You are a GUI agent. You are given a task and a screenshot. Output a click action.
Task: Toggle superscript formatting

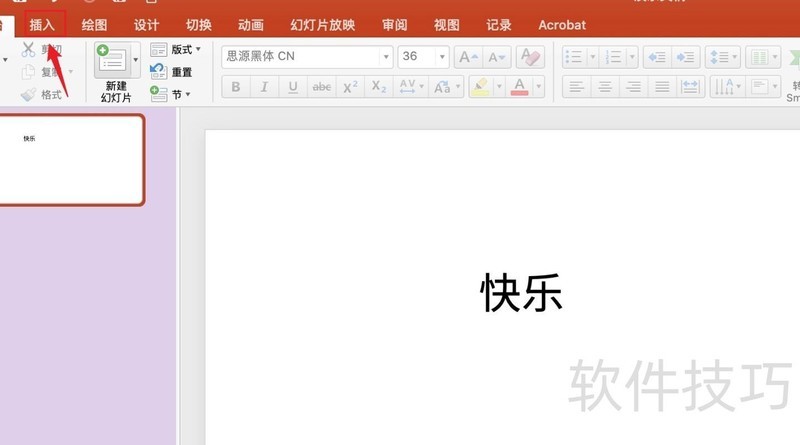pos(350,87)
